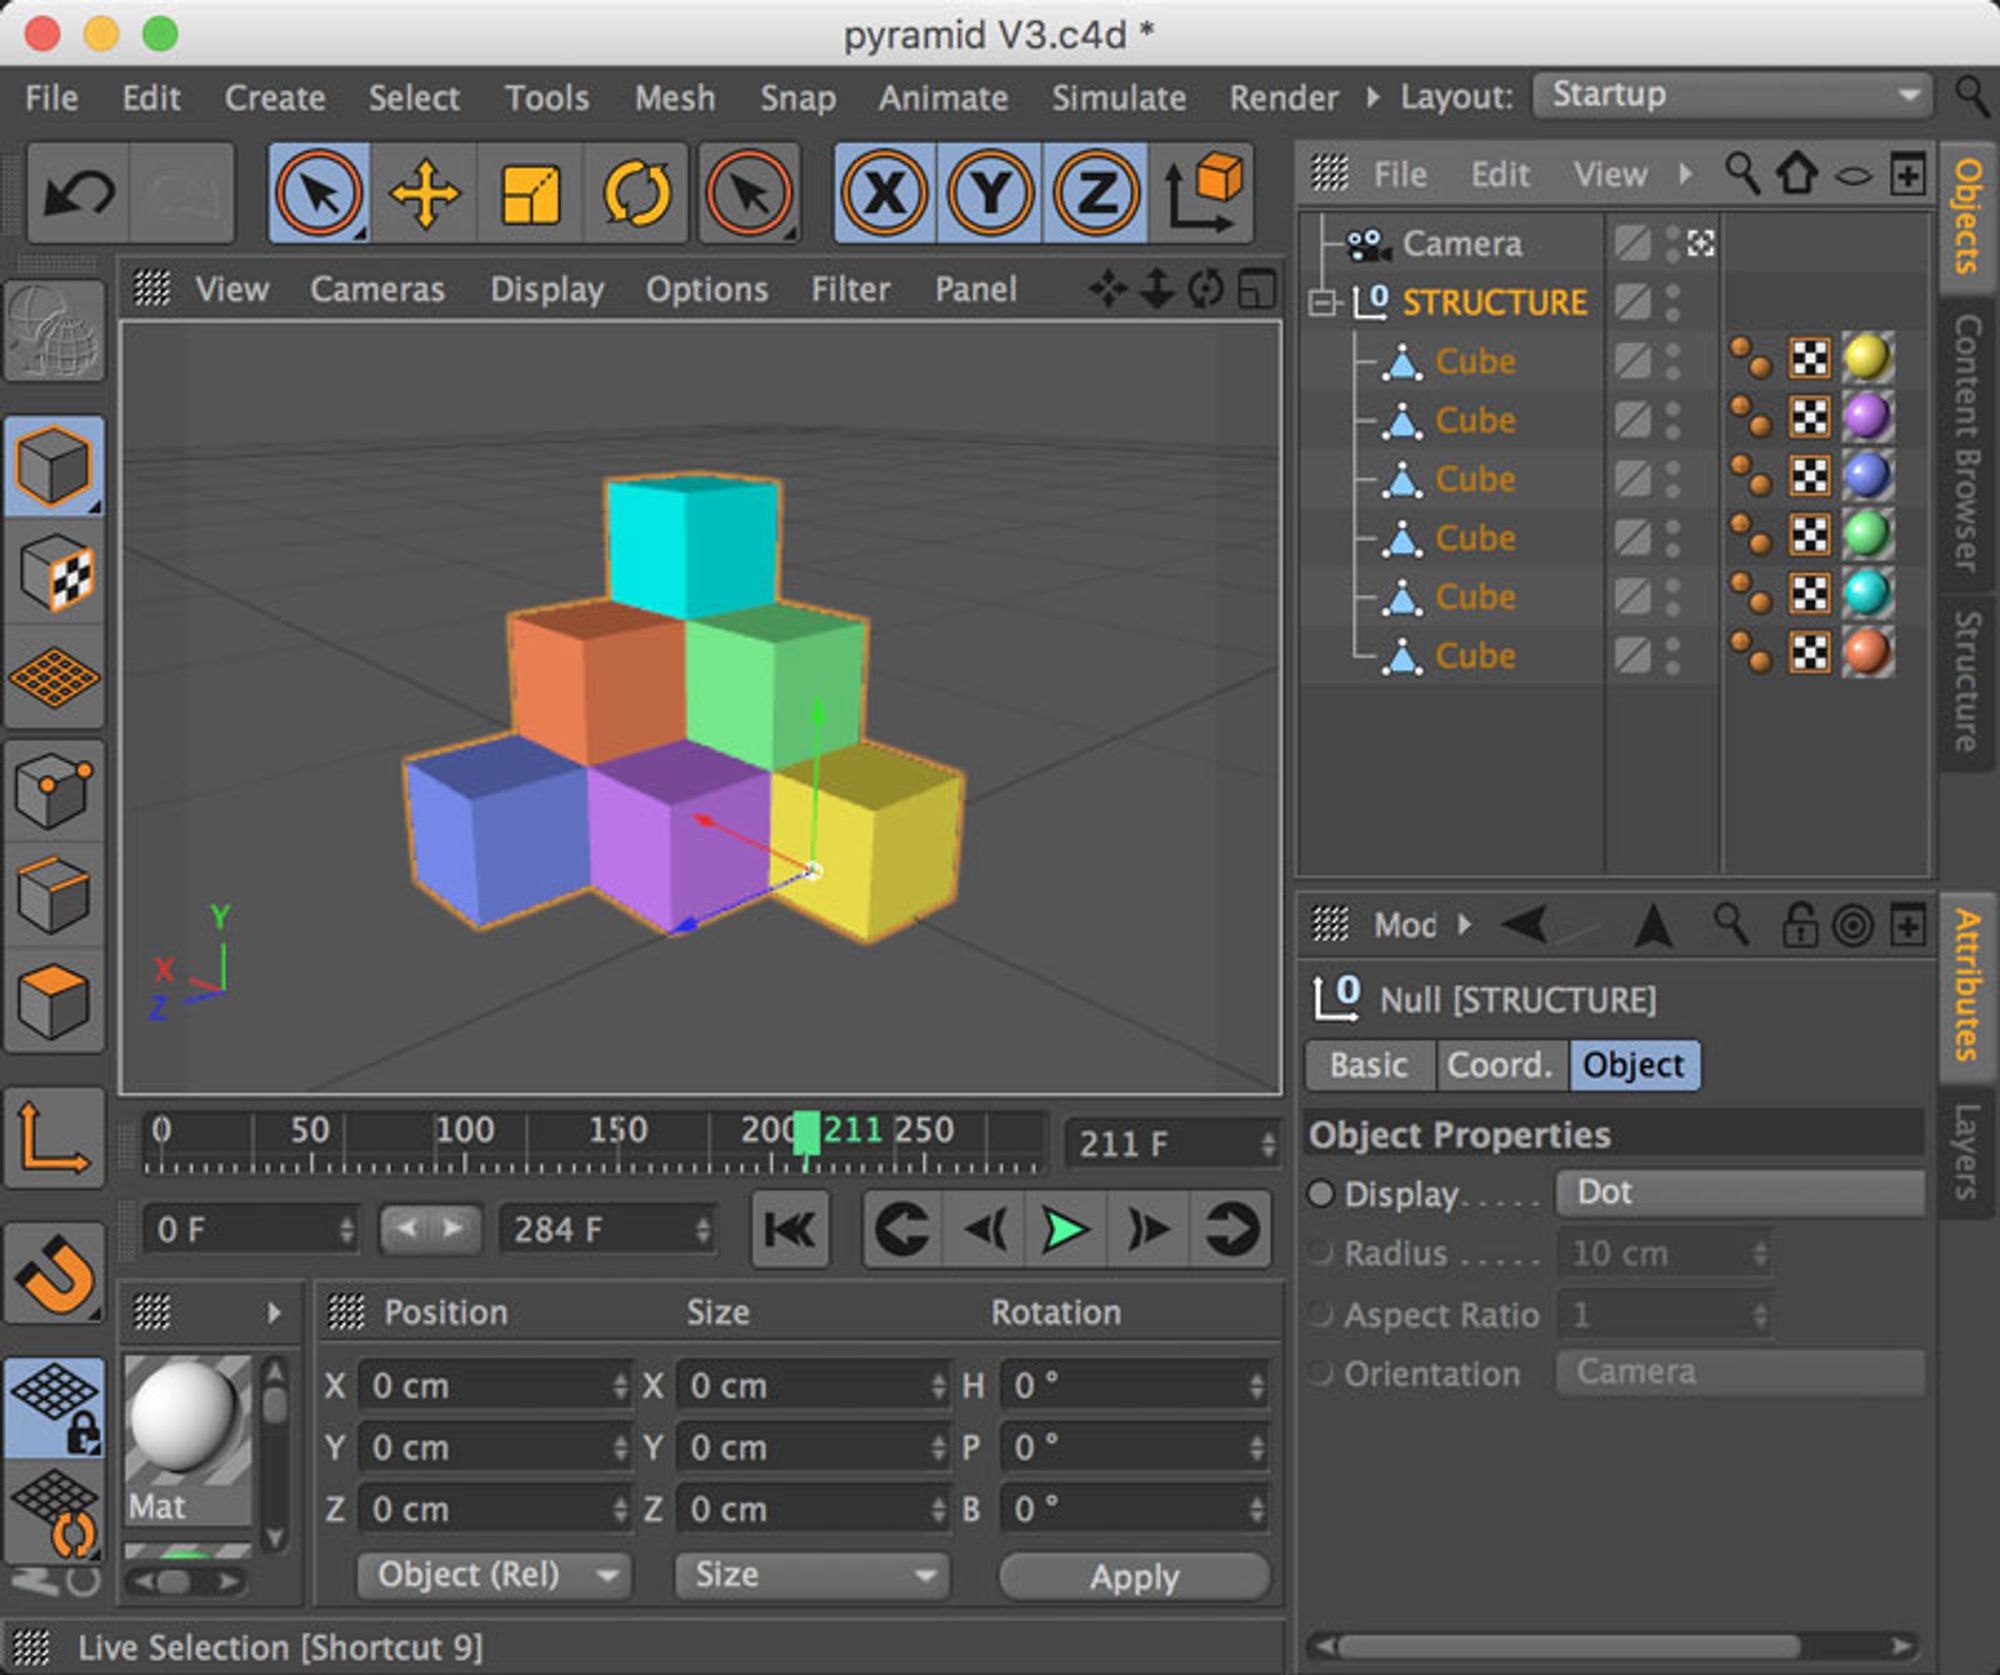Viewport: 2000px width, 1675px height.
Task: Toggle Z axis lock
Action: (x=1095, y=193)
